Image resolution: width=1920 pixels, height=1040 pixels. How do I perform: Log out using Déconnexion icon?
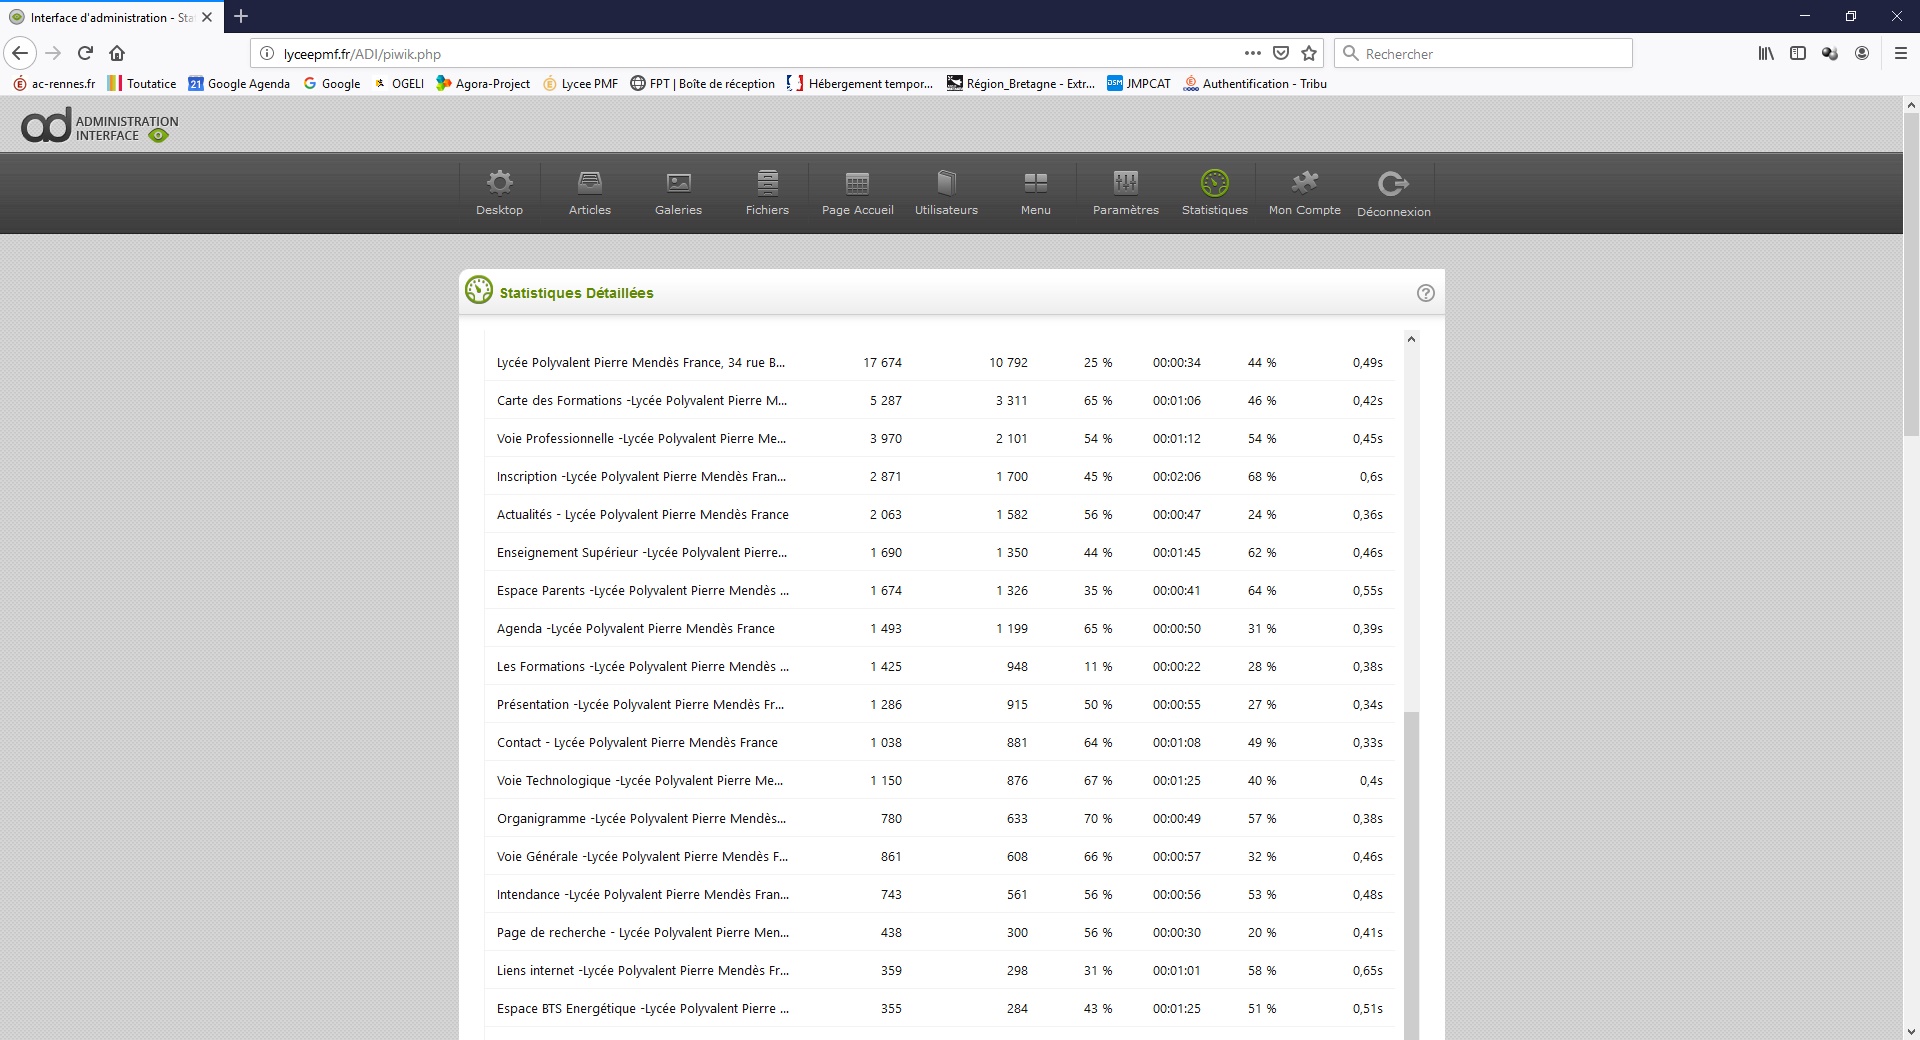(x=1393, y=184)
